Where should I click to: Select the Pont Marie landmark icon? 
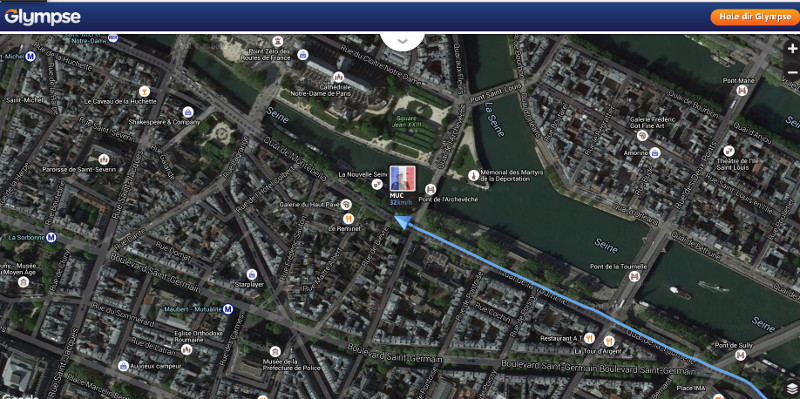[x=742, y=91]
